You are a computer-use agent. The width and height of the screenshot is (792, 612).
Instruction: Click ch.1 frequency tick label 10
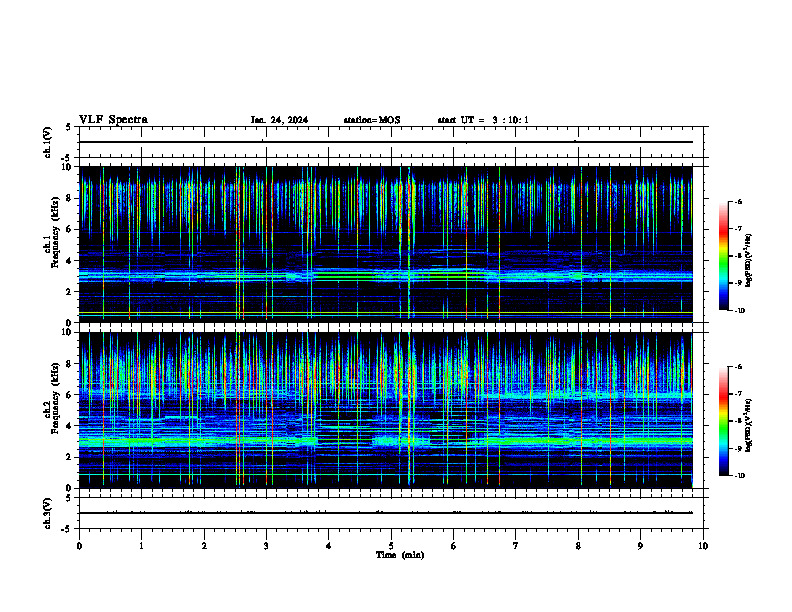pyautogui.click(x=67, y=167)
